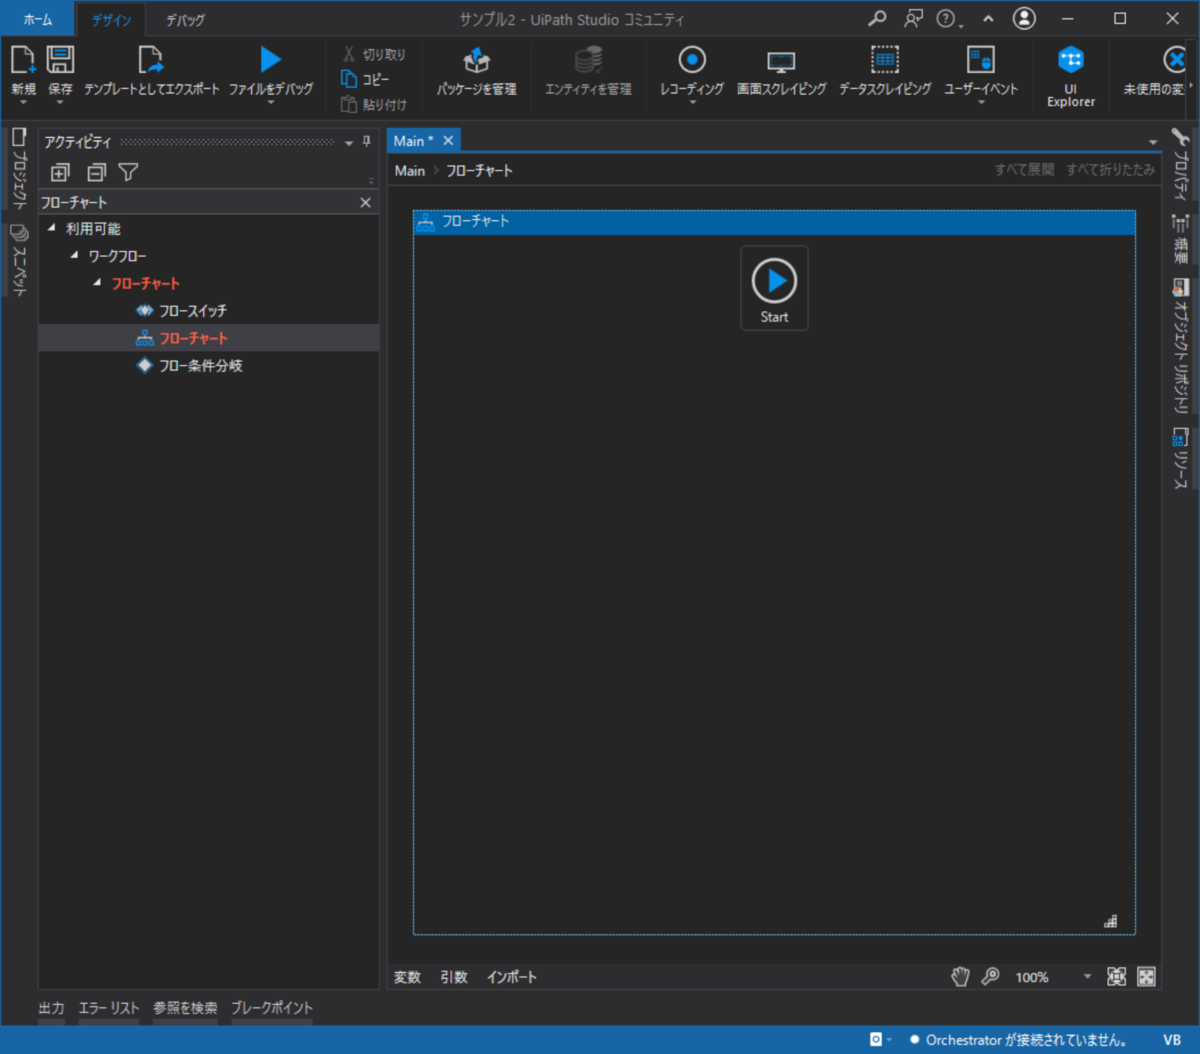This screenshot has height=1054, width=1200.
Task: Click the fit to screen icon
Action: tap(1117, 977)
